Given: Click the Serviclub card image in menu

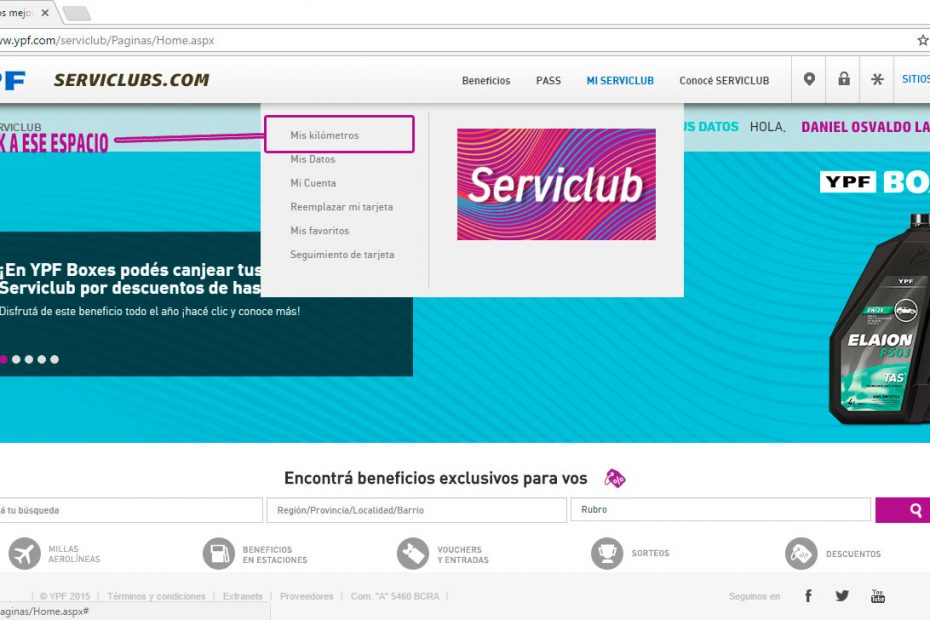Looking at the screenshot, I should pyautogui.click(x=556, y=185).
